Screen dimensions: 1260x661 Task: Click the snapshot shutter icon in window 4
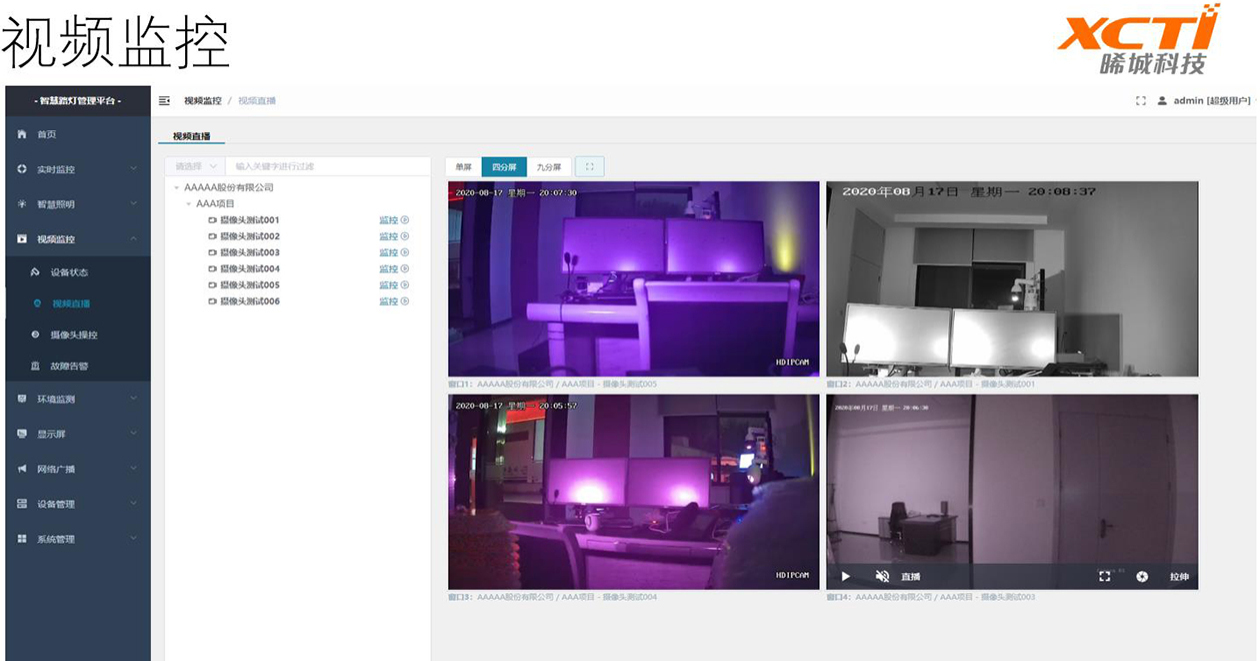(x=1142, y=577)
